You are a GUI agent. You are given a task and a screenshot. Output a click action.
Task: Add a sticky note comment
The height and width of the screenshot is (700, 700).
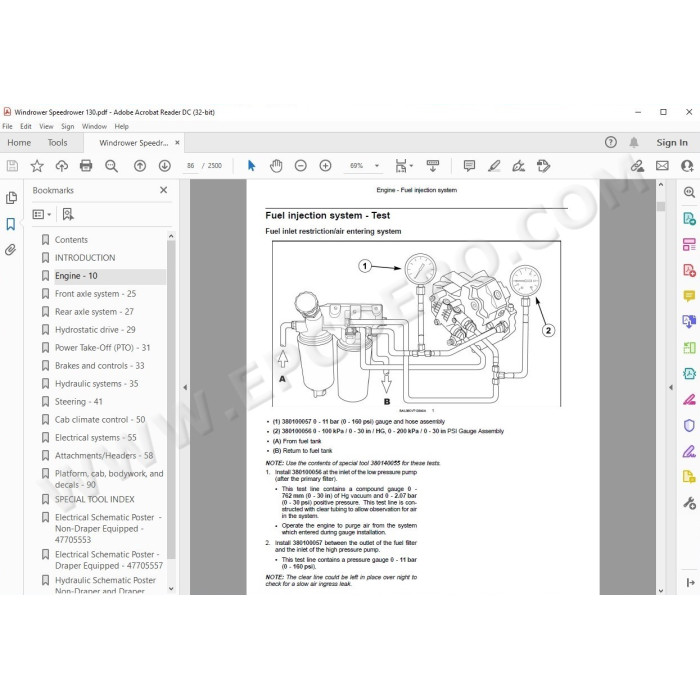469,166
